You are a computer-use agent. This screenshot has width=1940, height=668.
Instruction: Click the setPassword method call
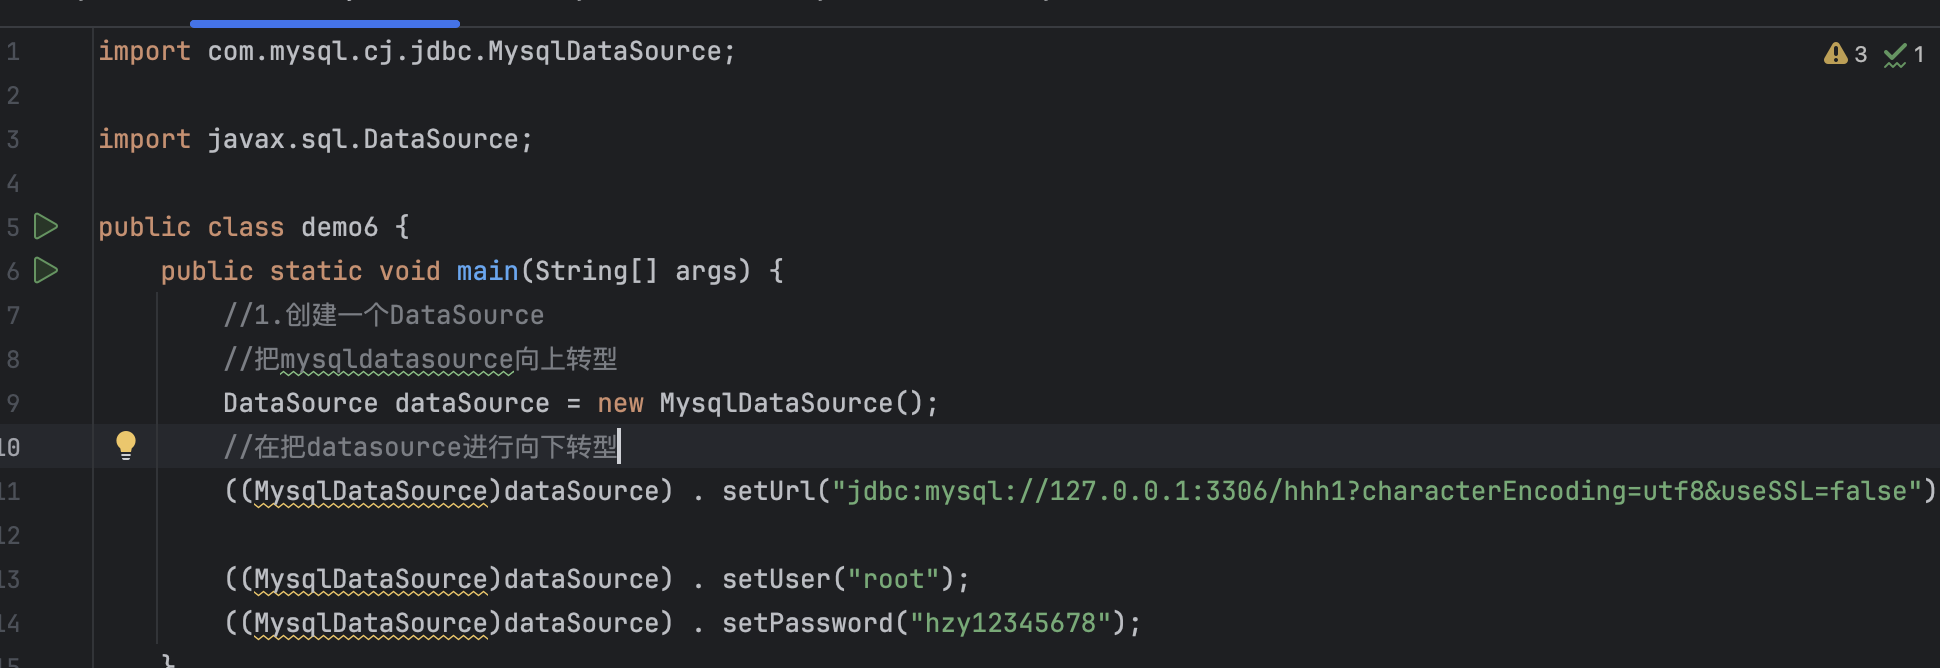click(x=807, y=623)
